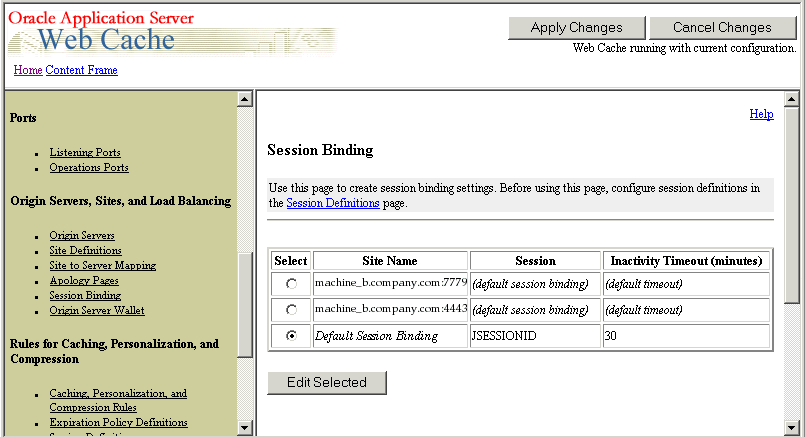Viewport: 805px width, 437px height.
Task: Click the navigation pane scrollbar thumb
Action: tap(245, 305)
